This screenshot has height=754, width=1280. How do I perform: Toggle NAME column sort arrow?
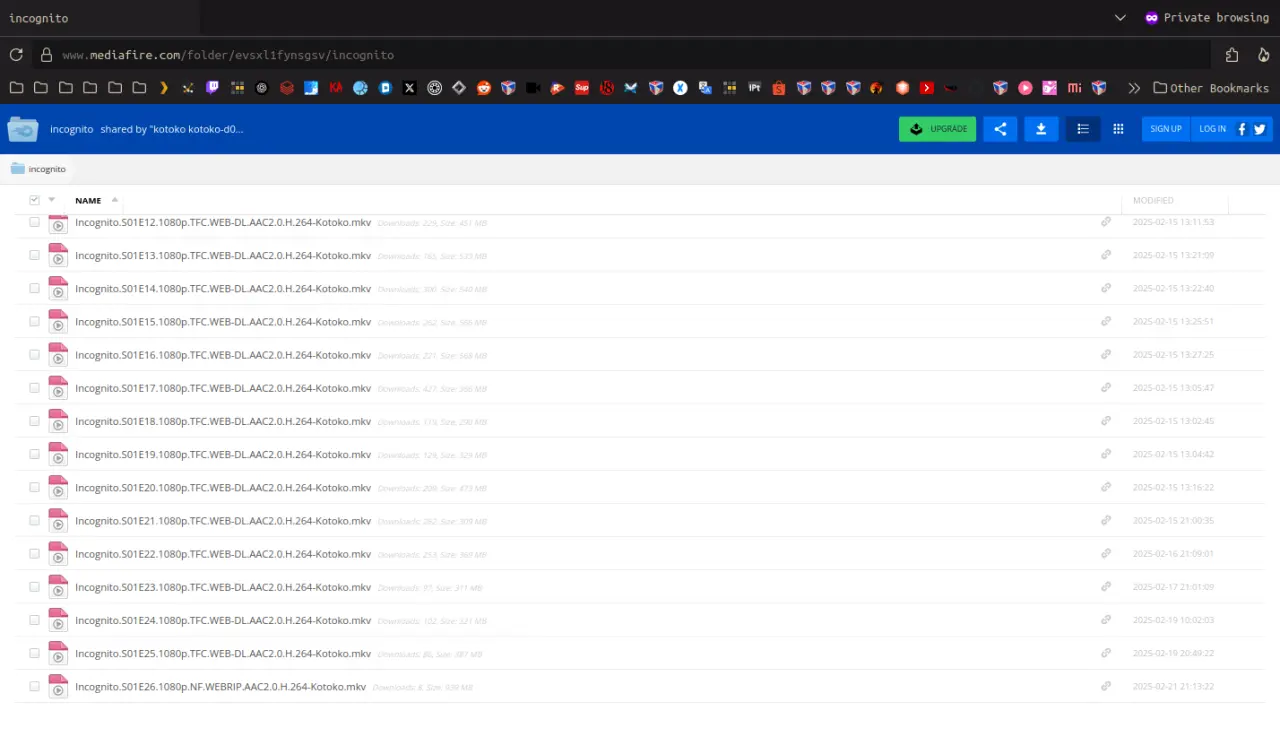pyautogui.click(x=115, y=200)
